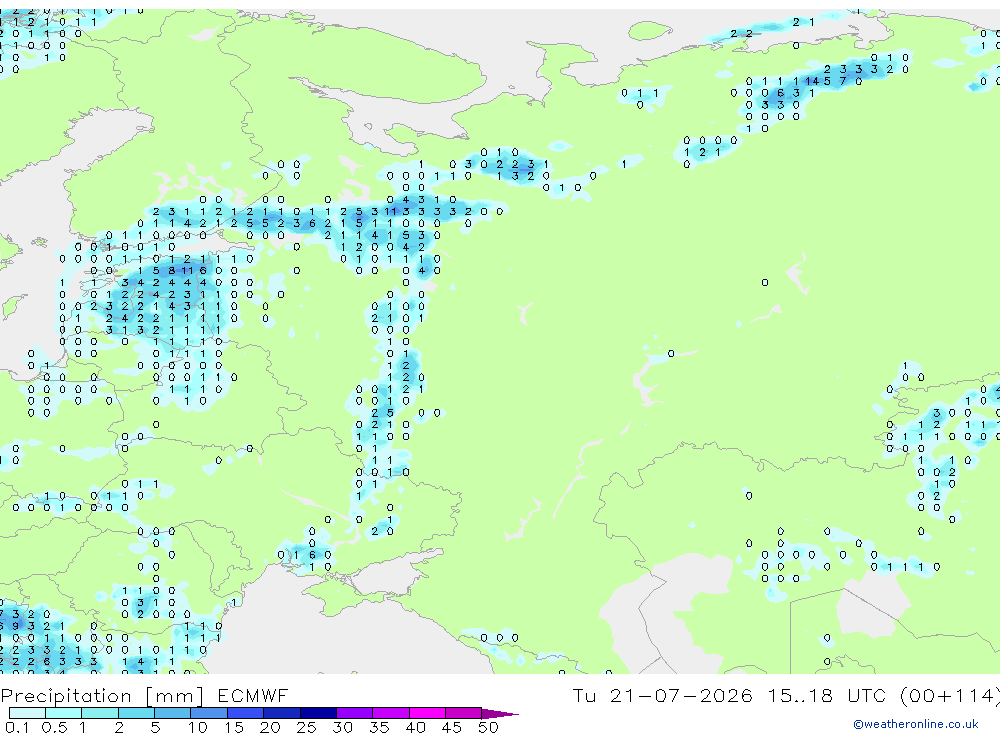Click the "0.1" legend scale label

pos(17,727)
